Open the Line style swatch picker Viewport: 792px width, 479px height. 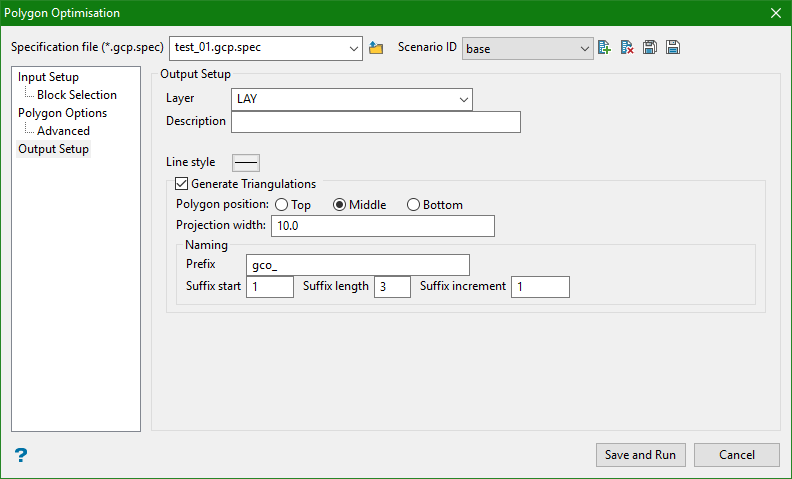(x=246, y=162)
